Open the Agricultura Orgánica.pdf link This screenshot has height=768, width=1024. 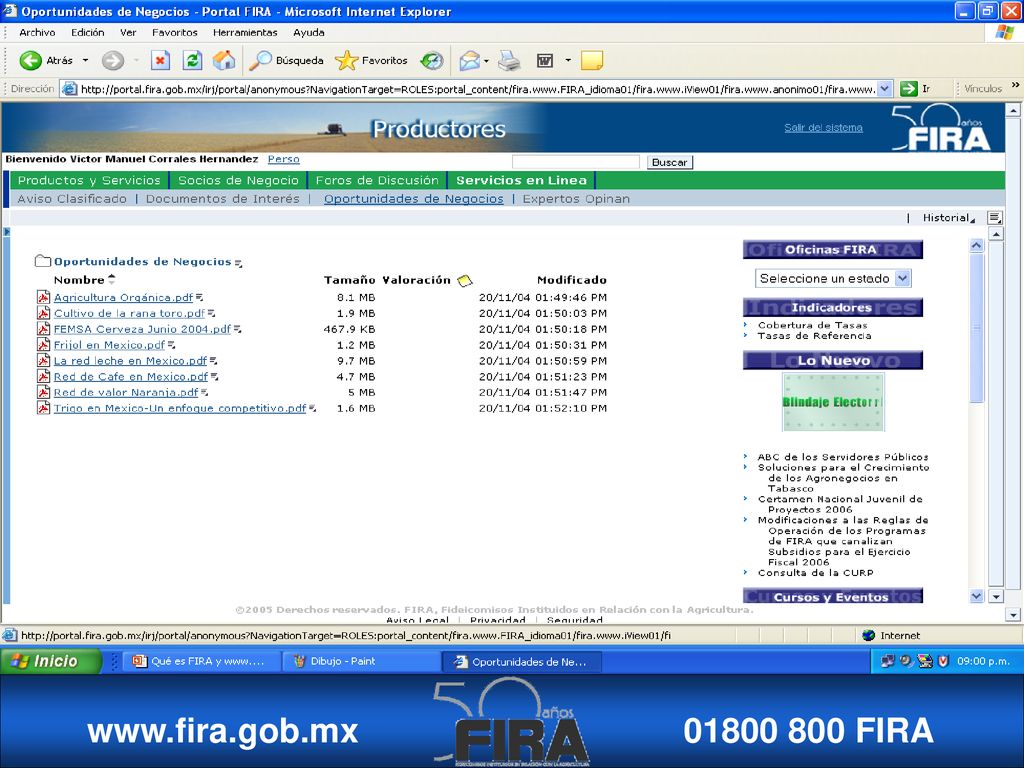pos(123,297)
